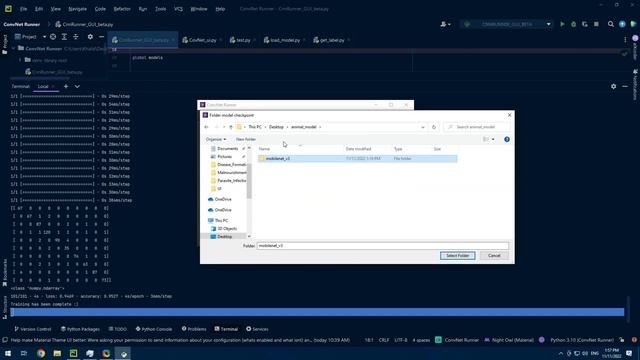Open the Edit menu
Viewport: 640px width, 360px height.
coord(39,9)
